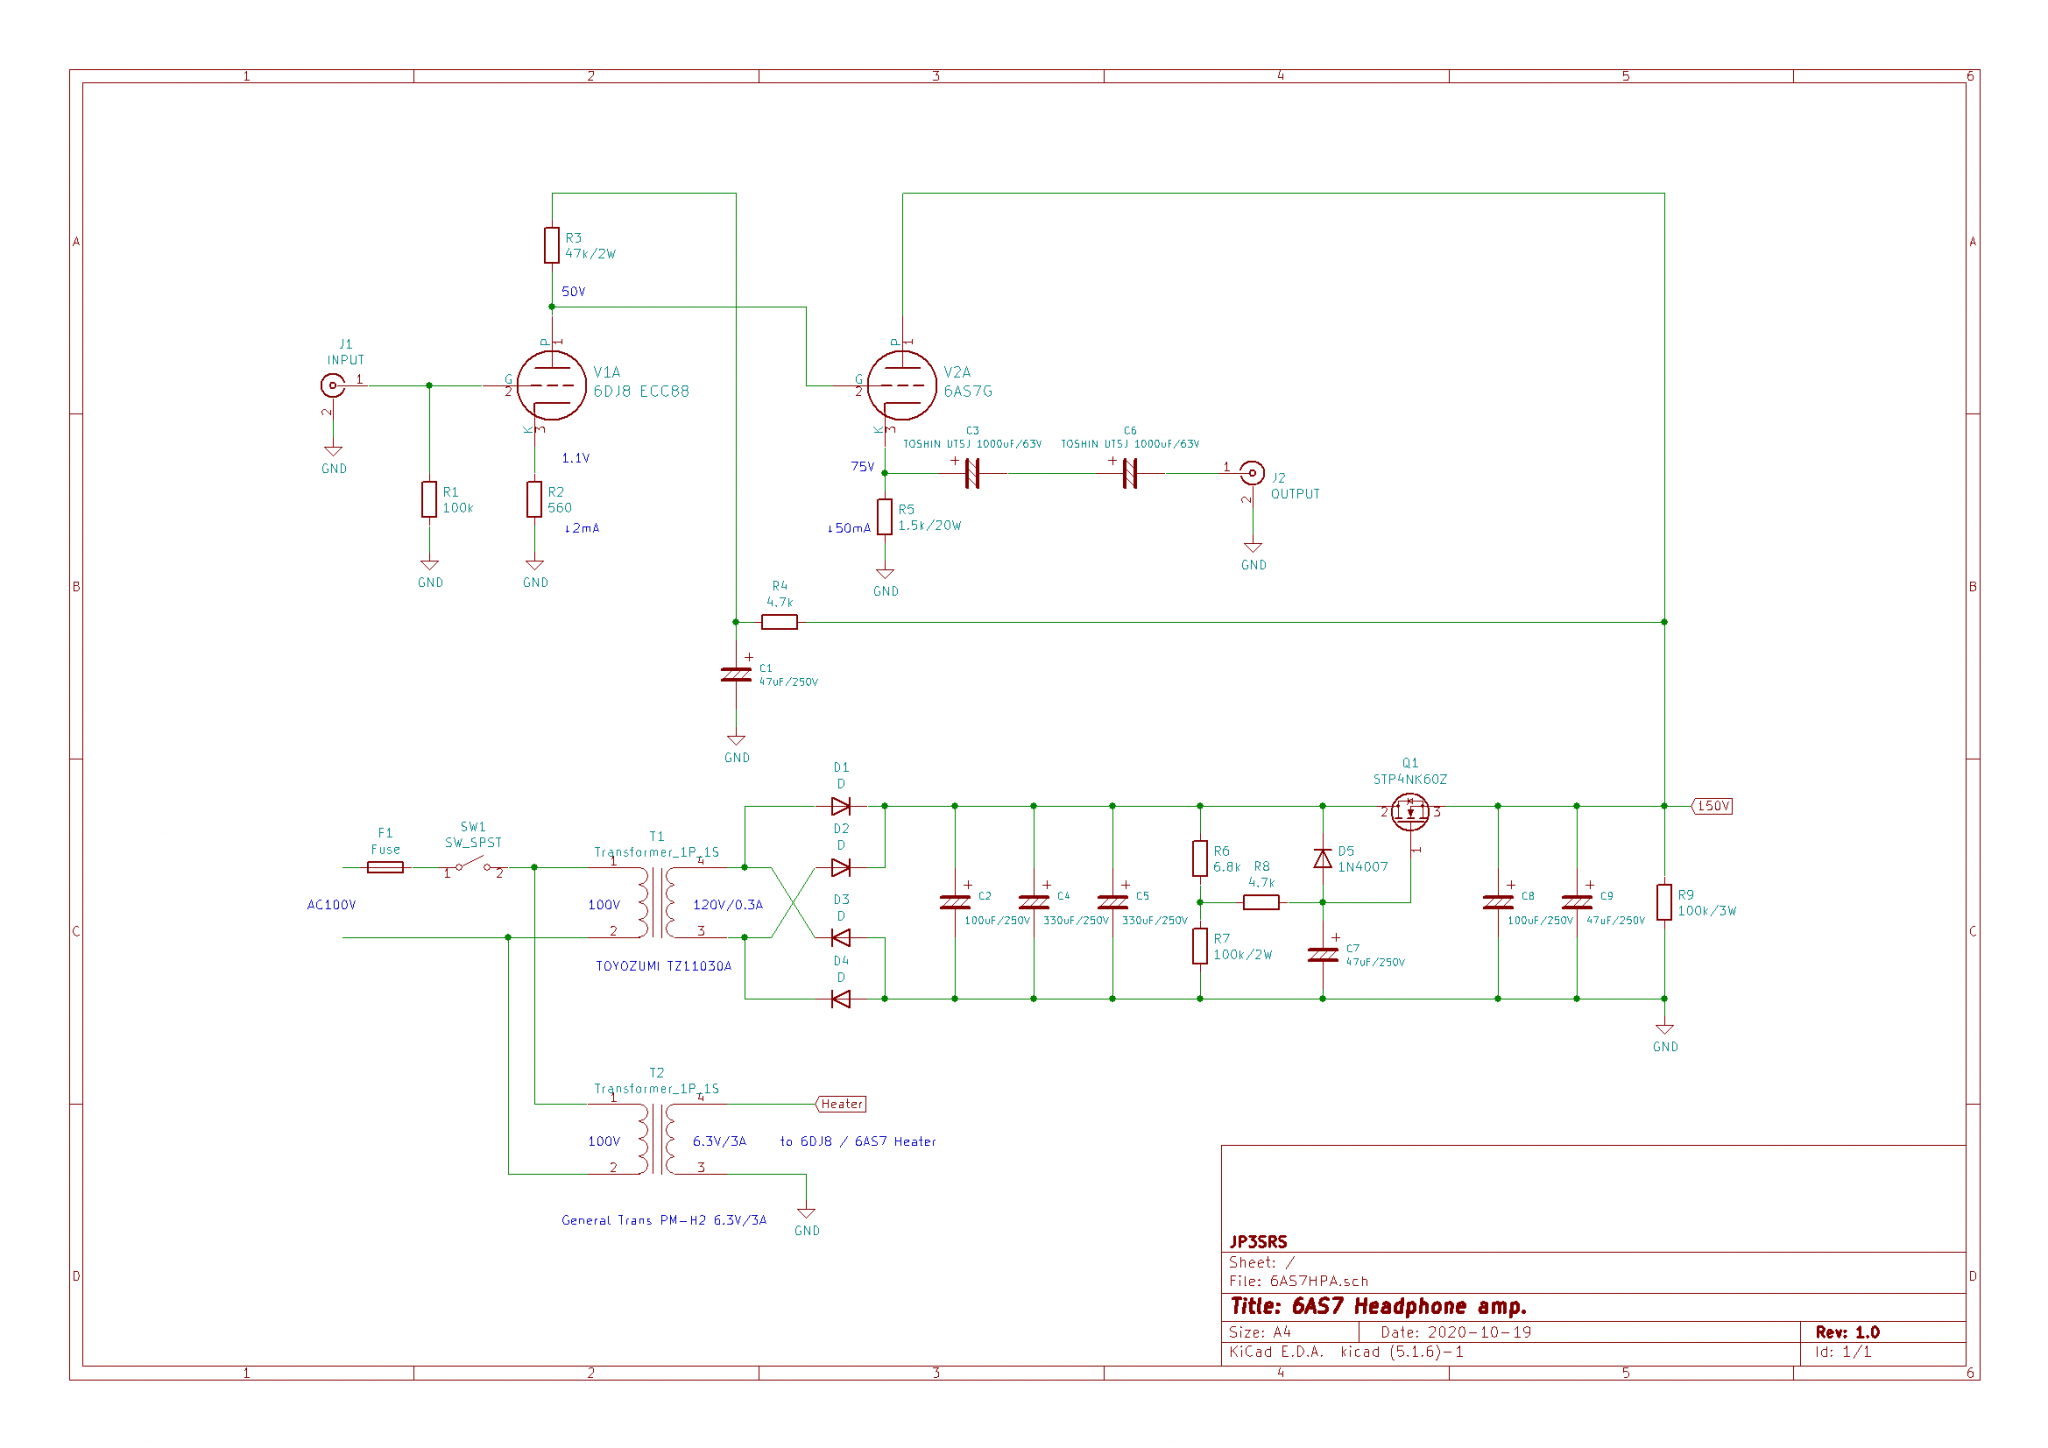Select the R9 100k/3W bleeder resistor
Viewport: 2048px width, 1448px height.
click(x=1664, y=902)
